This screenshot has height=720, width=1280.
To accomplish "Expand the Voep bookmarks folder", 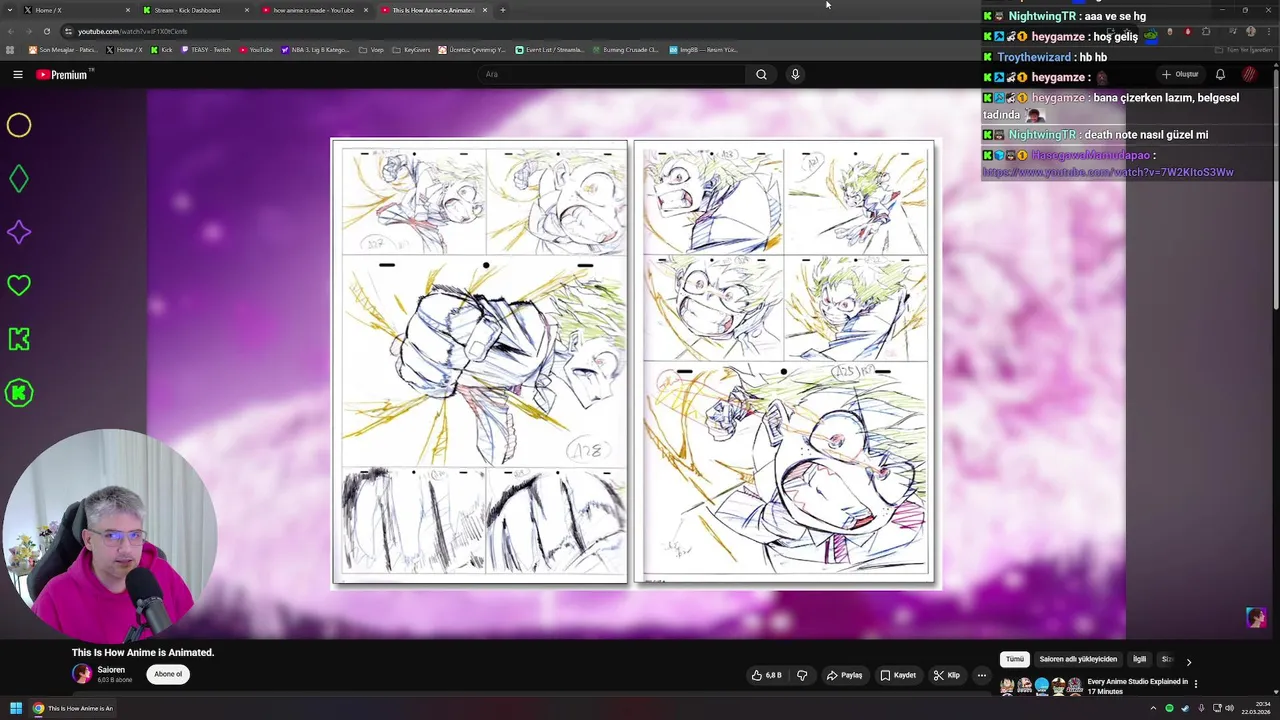I will (371, 49).
